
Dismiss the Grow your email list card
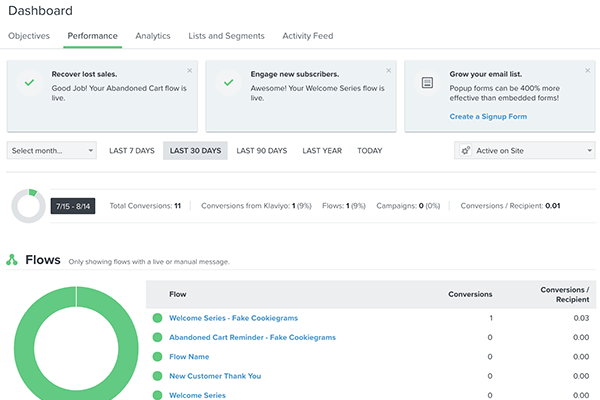[x=587, y=71]
